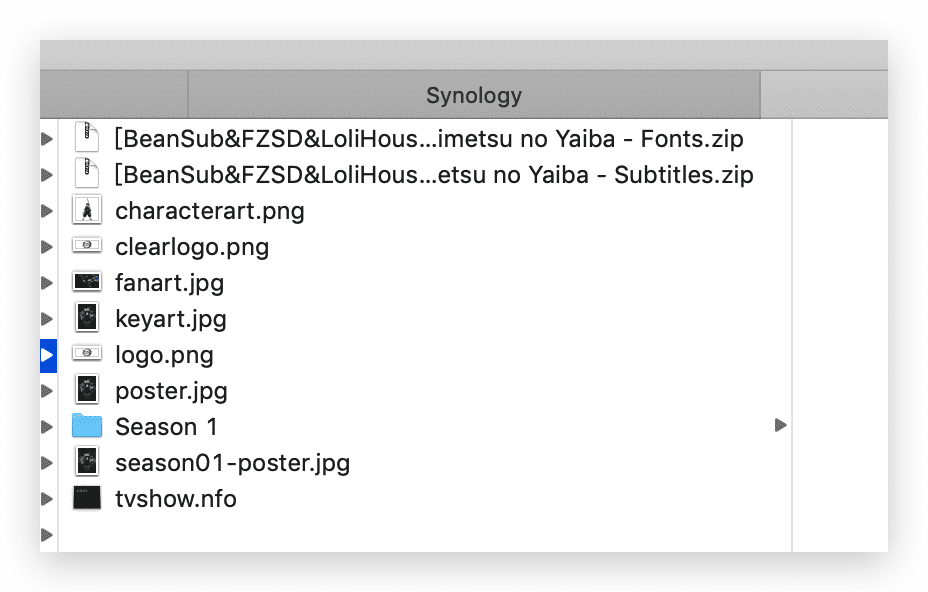Click the Season 1 folder icon

pos(87,426)
